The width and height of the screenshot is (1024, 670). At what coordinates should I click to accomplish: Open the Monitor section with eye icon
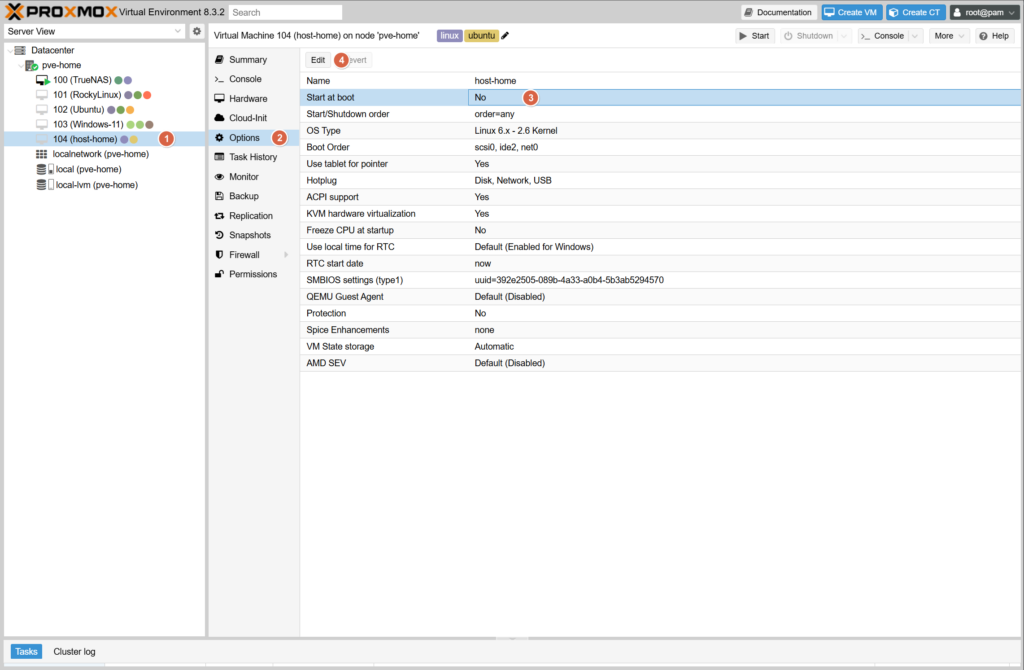point(243,177)
